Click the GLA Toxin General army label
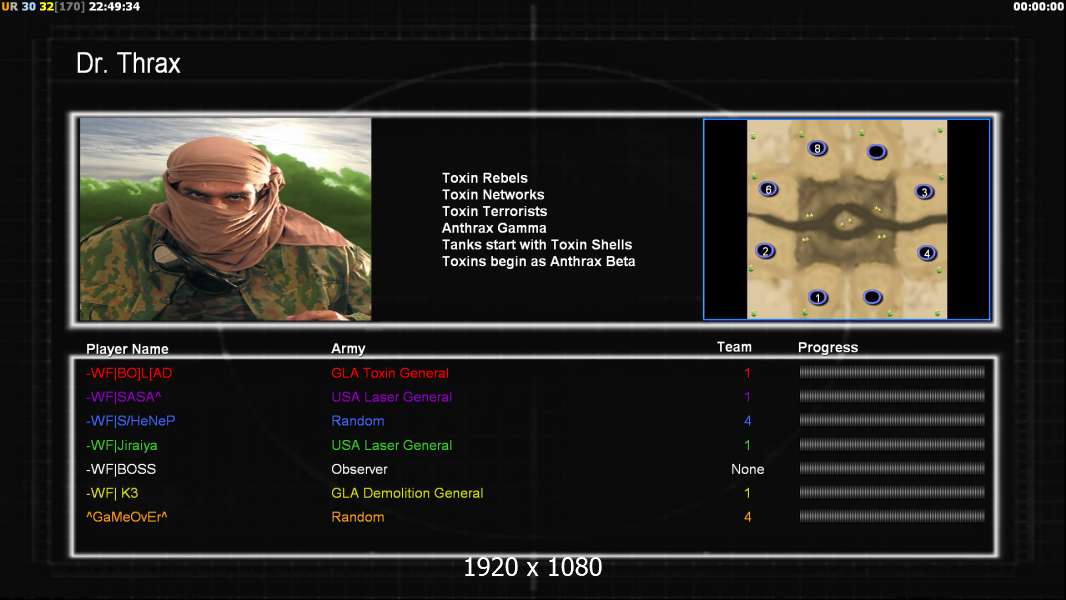This screenshot has height=600, width=1066. [x=390, y=373]
